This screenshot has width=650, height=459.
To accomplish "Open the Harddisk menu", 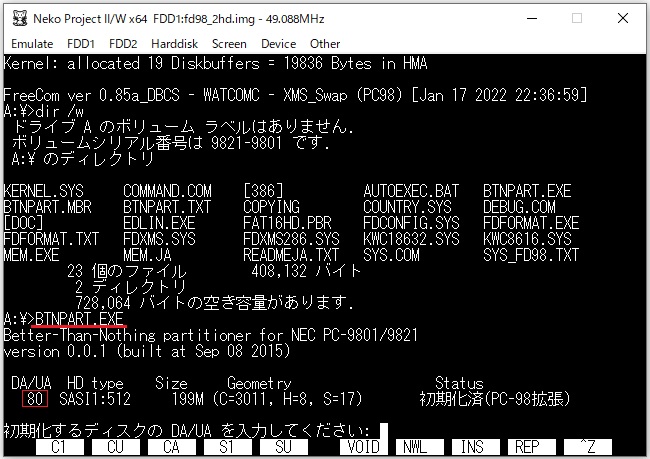I will coord(174,44).
